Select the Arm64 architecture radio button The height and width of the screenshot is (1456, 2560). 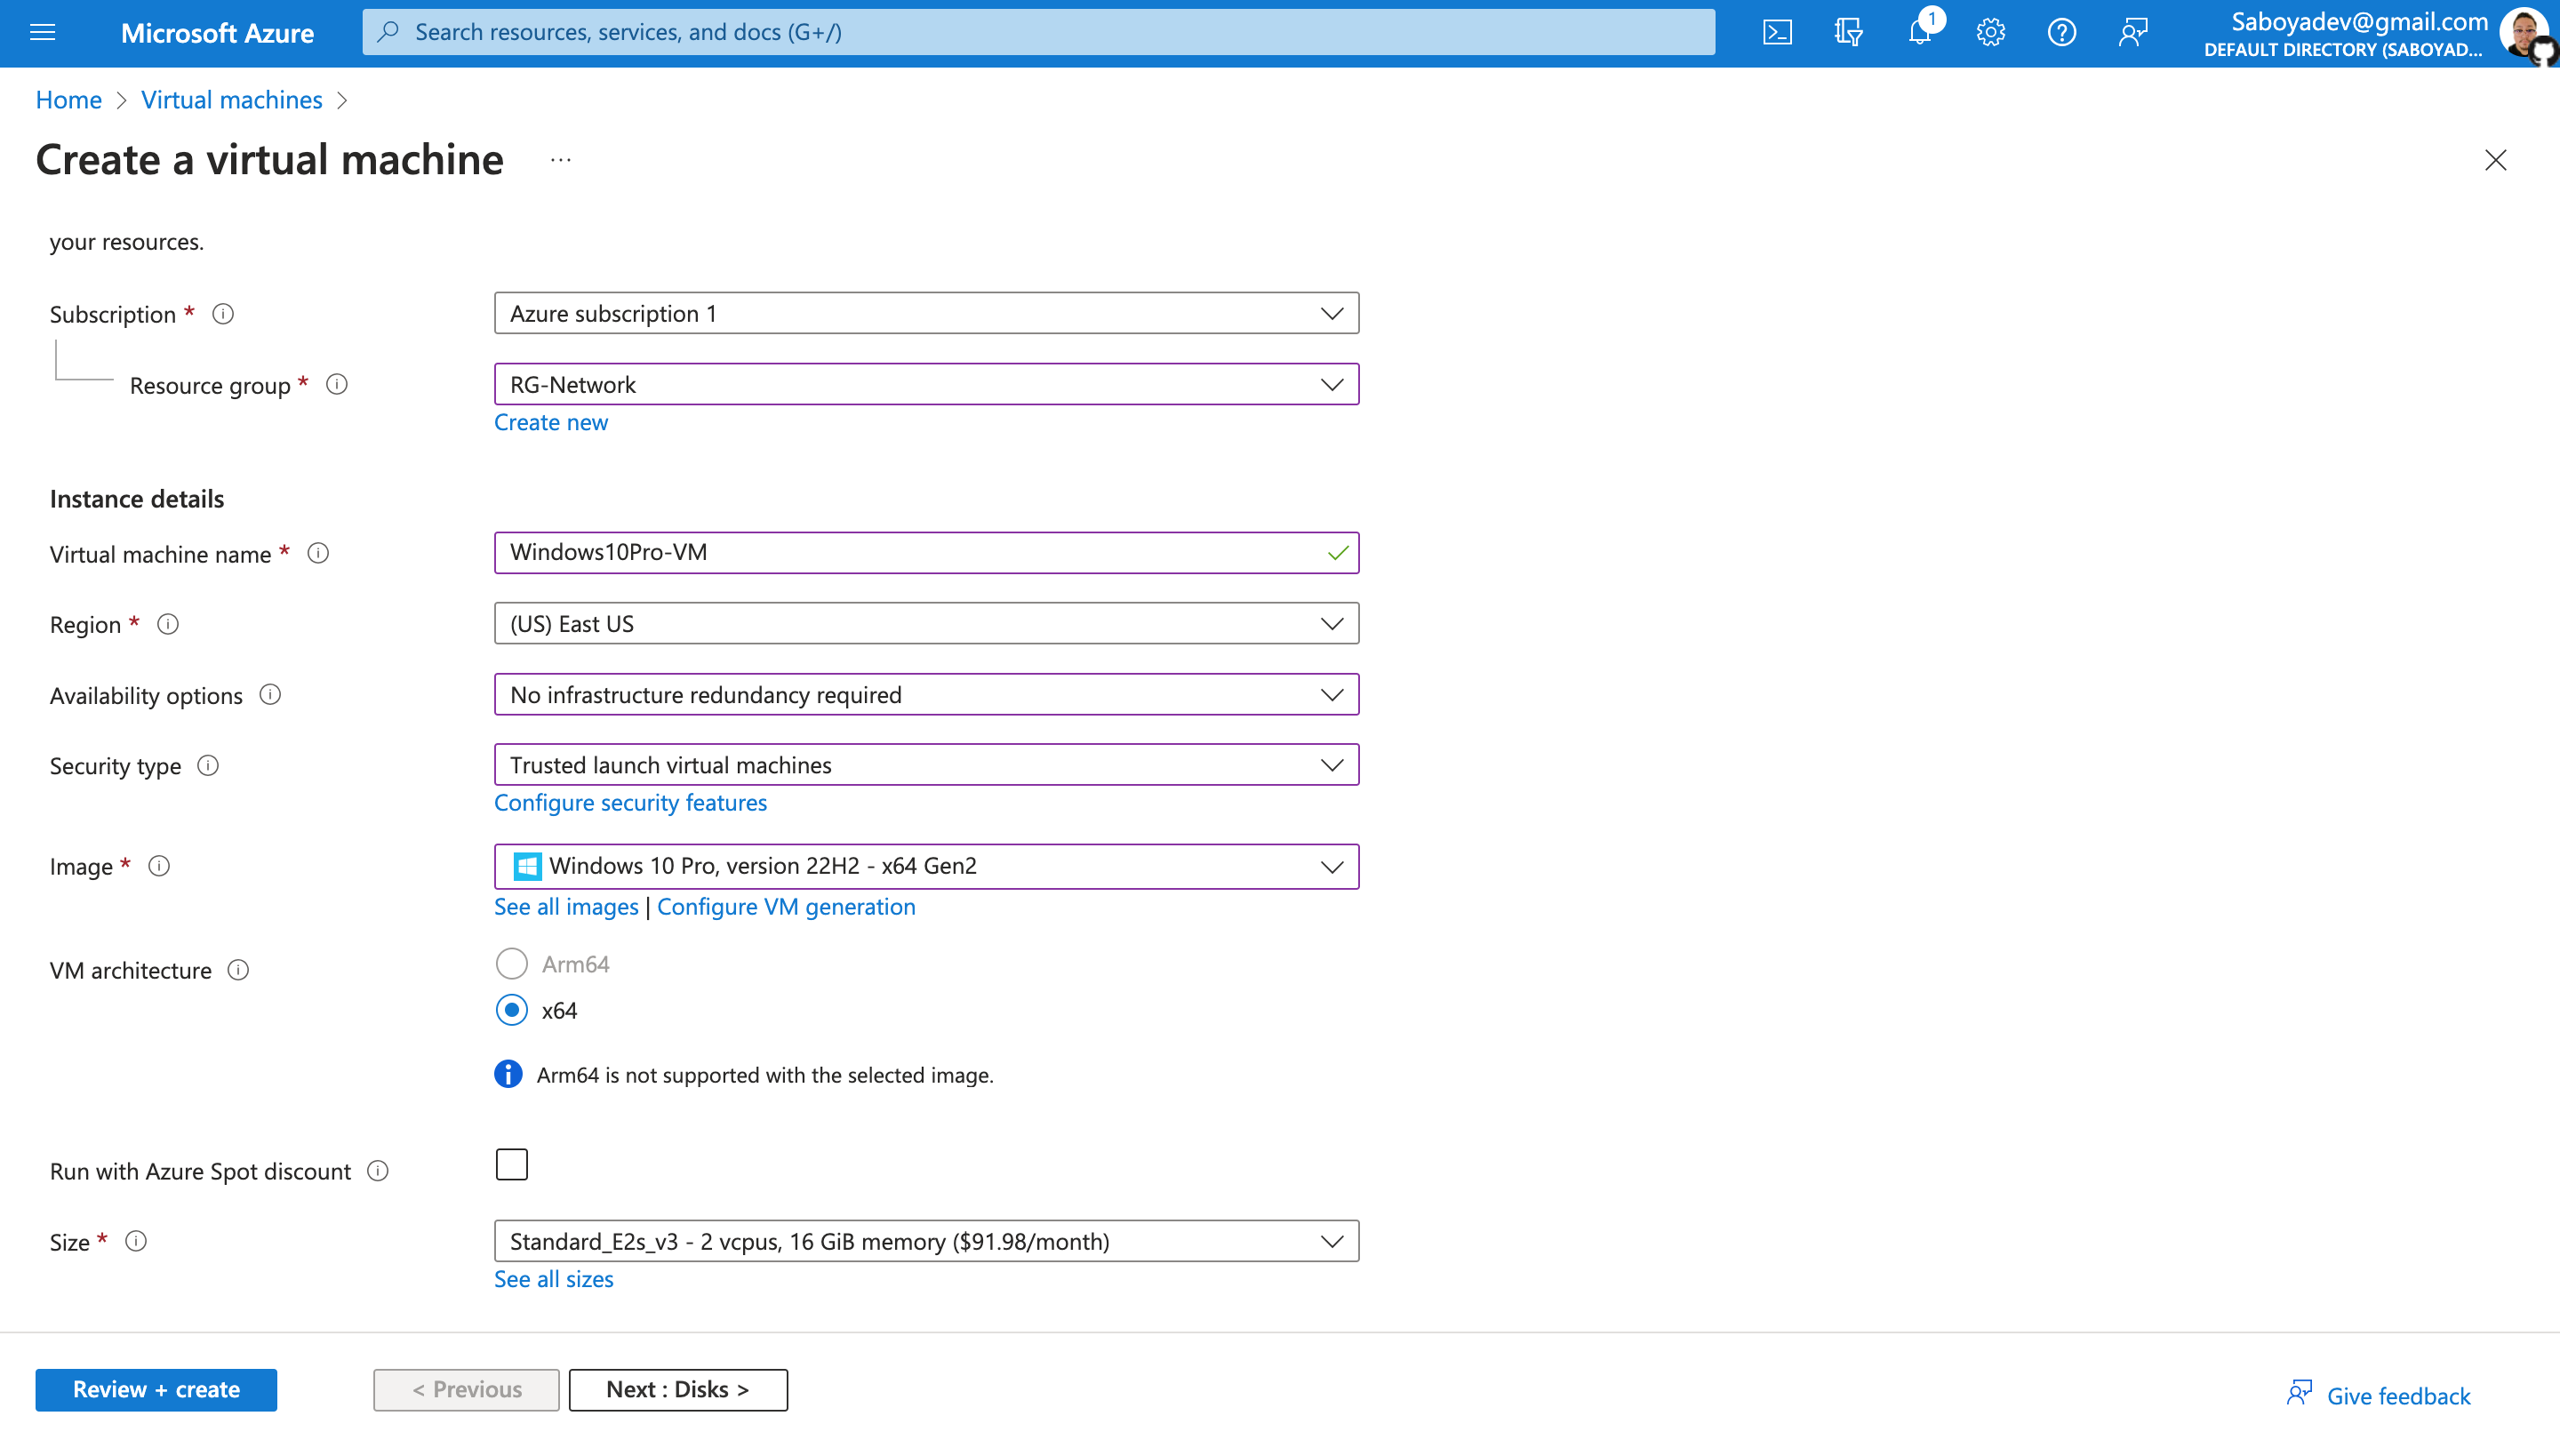pos(511,964)
